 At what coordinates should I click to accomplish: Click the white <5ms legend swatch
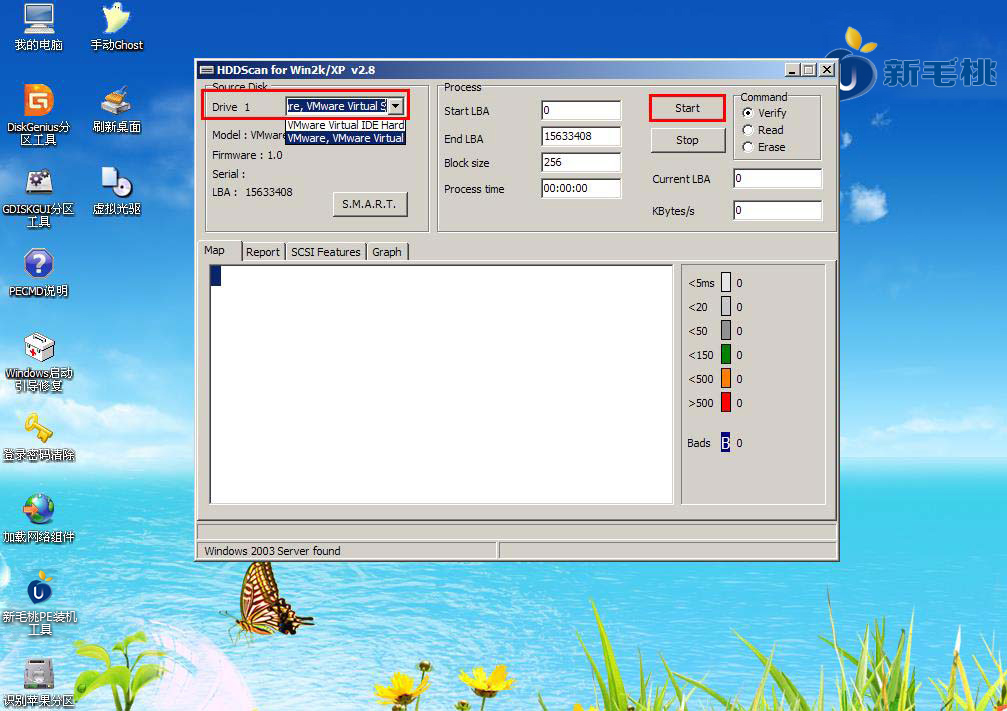[x=726, y=282]
